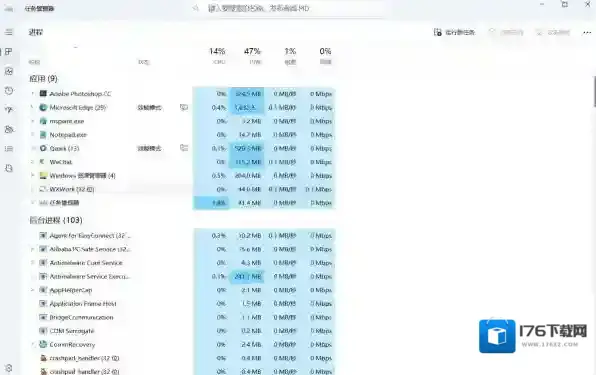Open Startup apps page from sidebar
The image size is (596, 375).
point(9,110)
